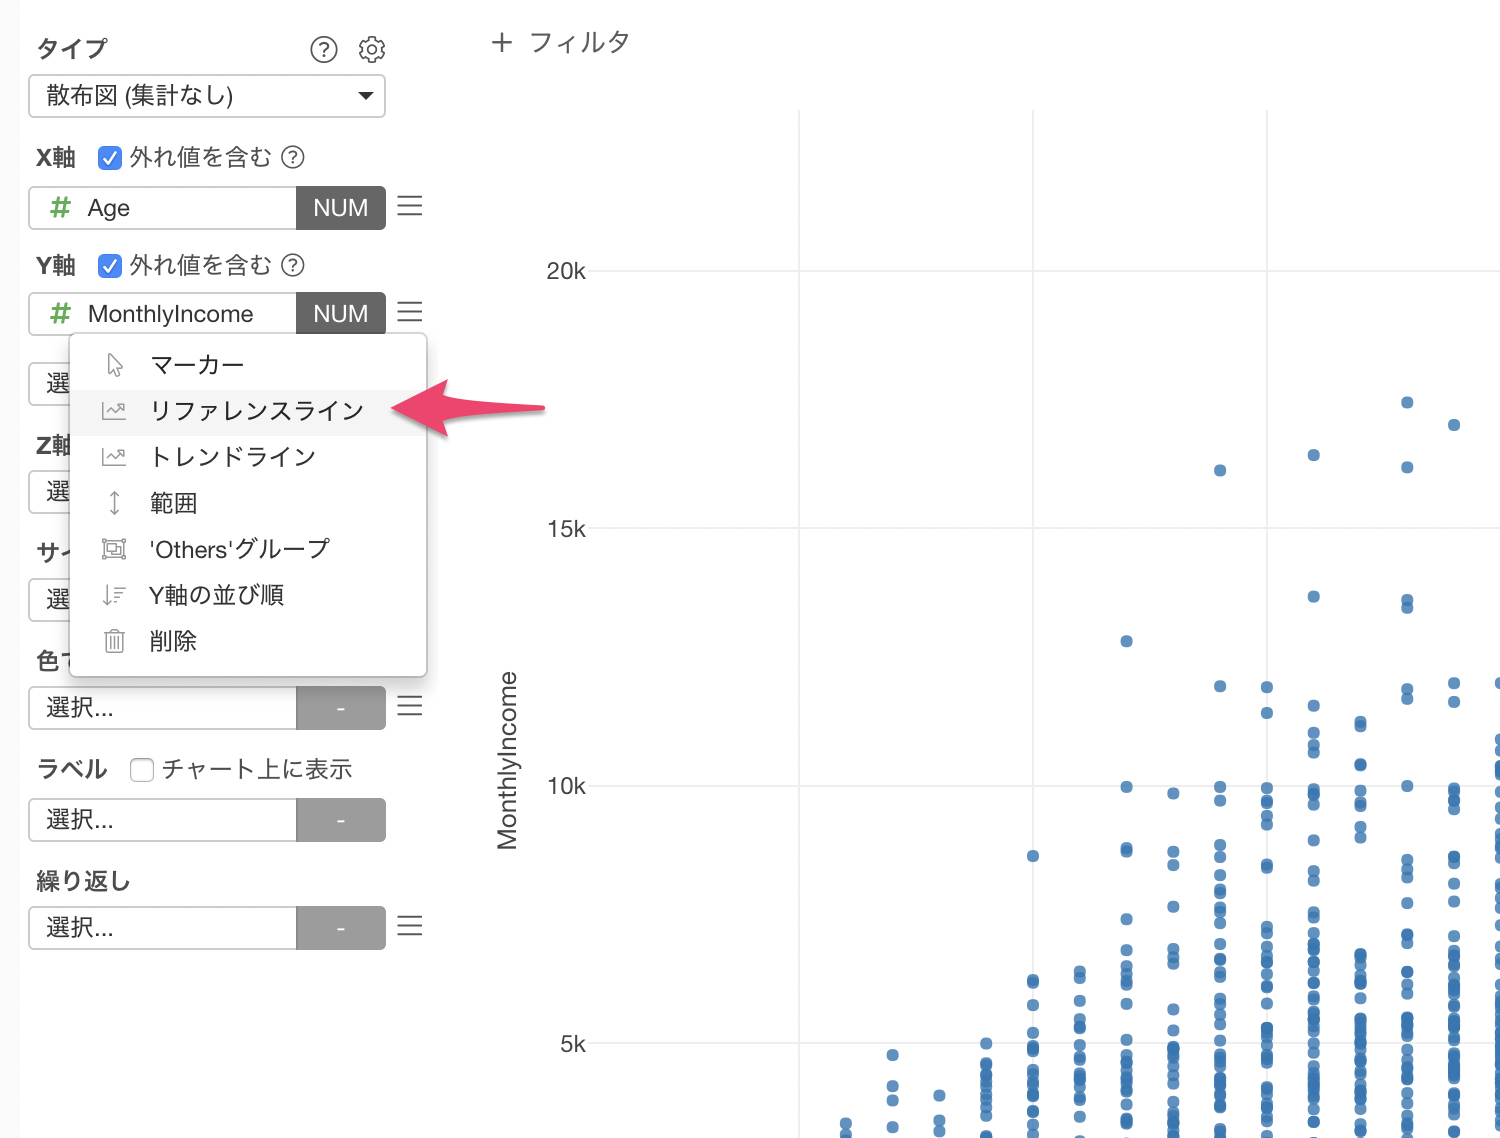Click the help question mark next to タイプ
Screen dimensions: 1500x1138
click(324, 49)
